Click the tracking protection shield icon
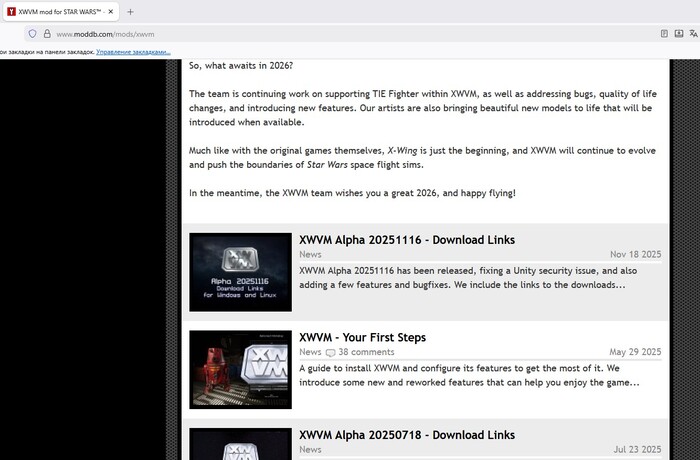Image resolution: width=700 pixels, height=460 pixels. (32, 33)
